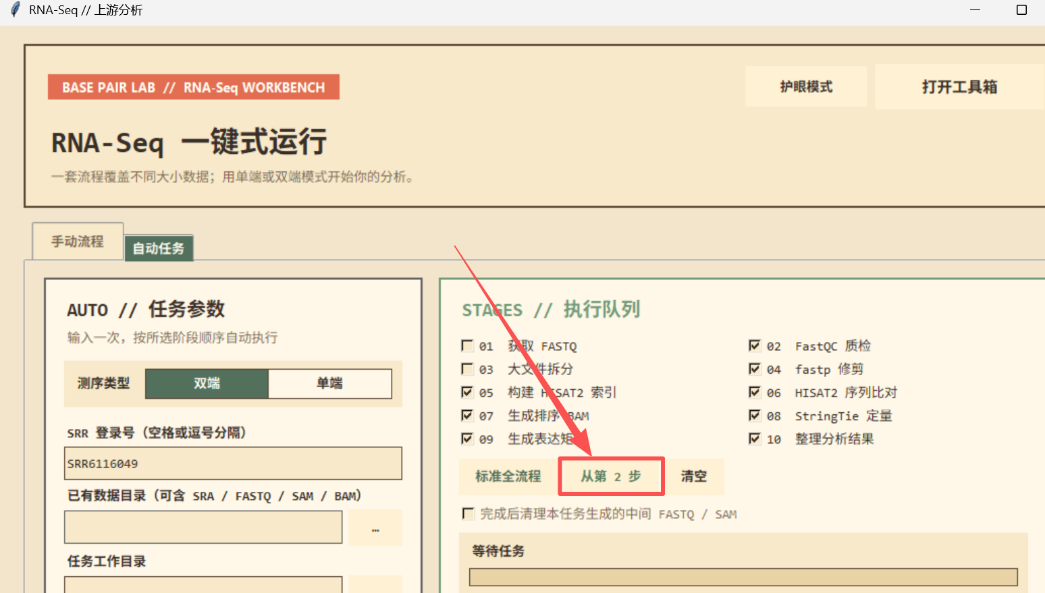Image resolution: width=1045 pixels, height=593 pixels.
Task: Open the toolbox via 打开工具箱
Action: pyautogui.click(x=960, y=87)
